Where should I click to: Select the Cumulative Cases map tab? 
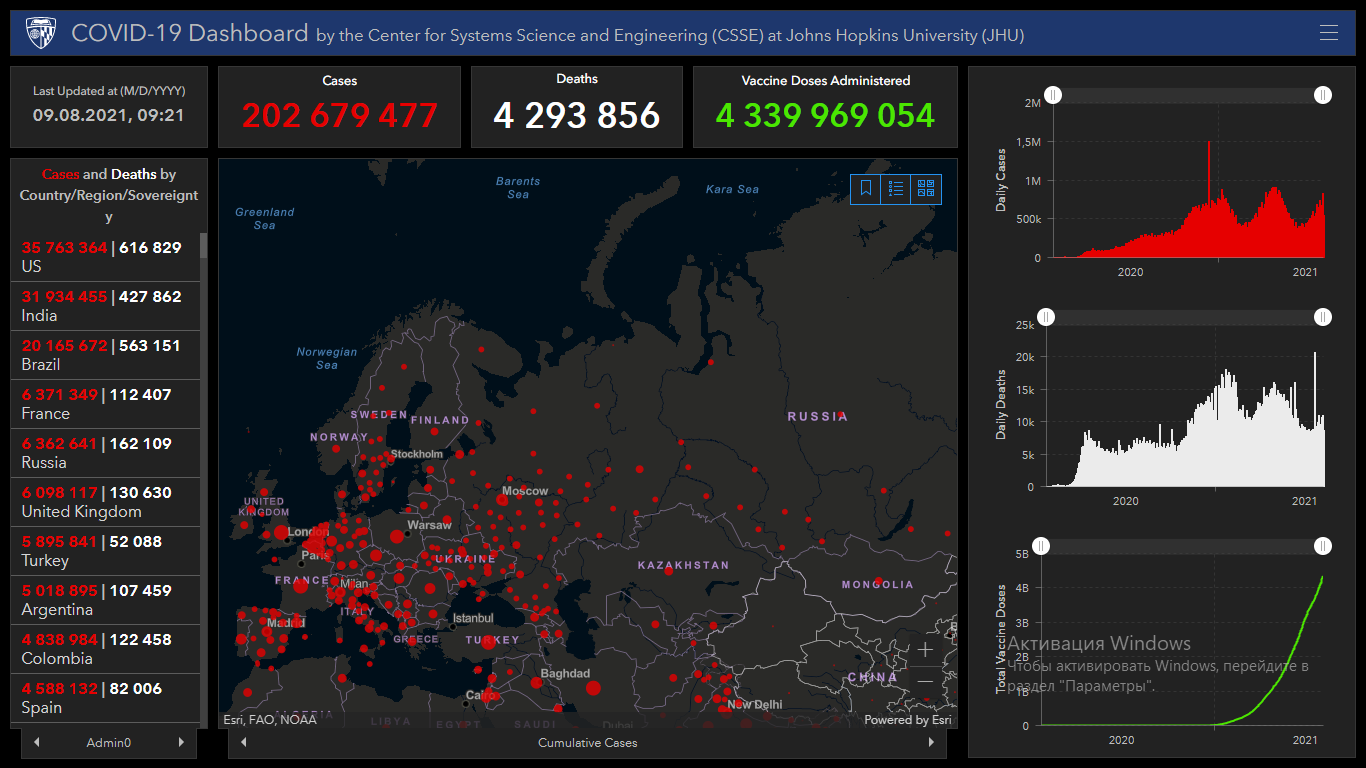[587, 743]
